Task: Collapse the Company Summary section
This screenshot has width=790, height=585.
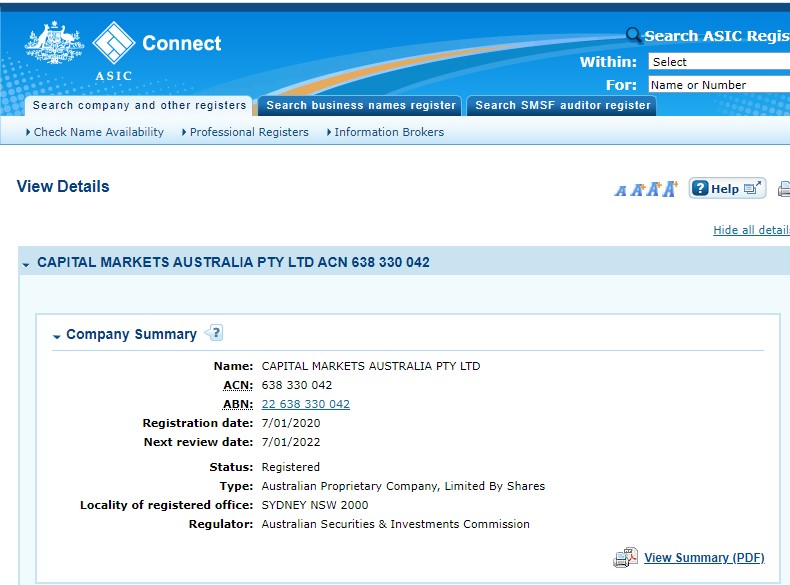Action: coord(56,336)
